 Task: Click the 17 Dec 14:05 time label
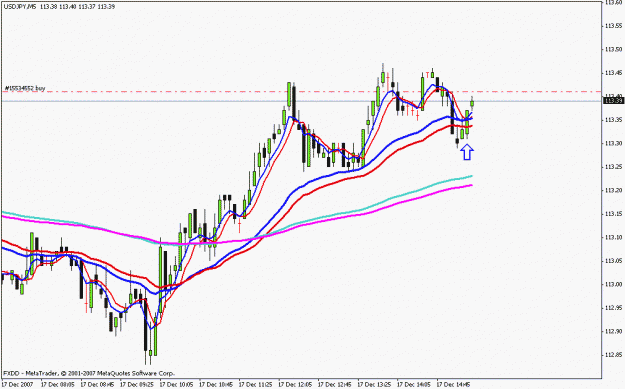click(x=414, y=385)
